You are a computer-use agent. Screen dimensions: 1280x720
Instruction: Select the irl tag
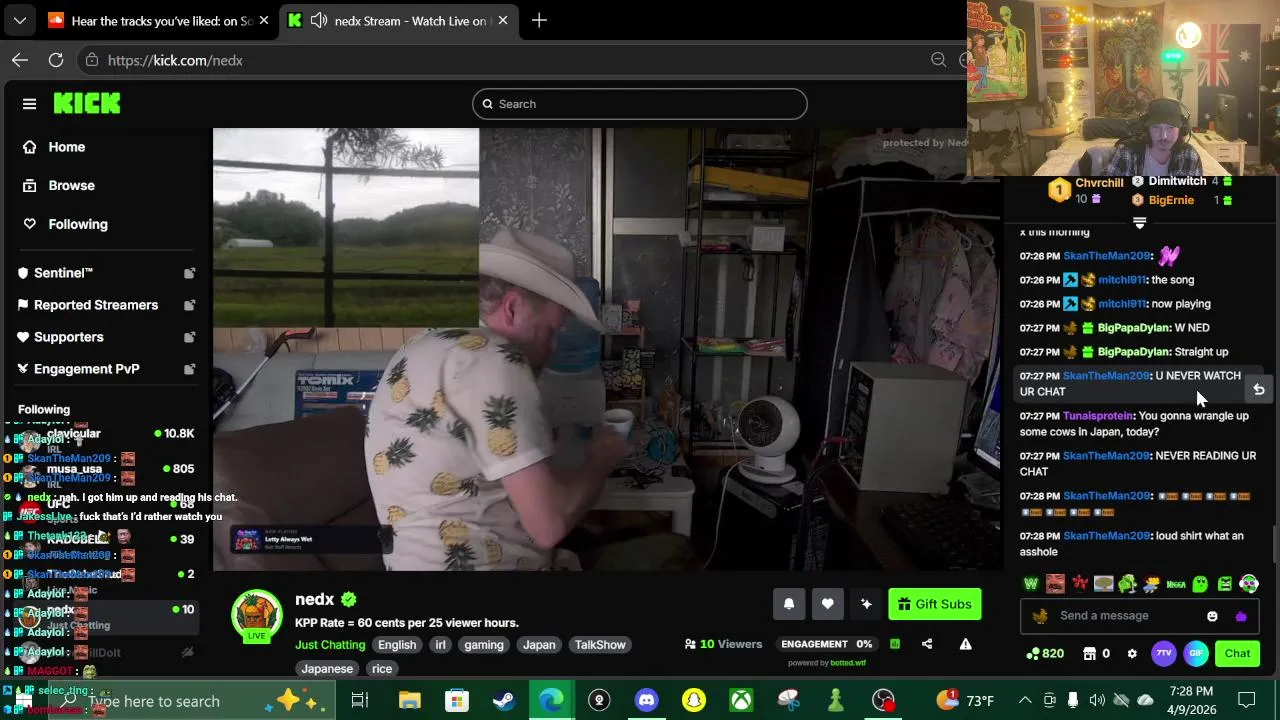(440, 645)
